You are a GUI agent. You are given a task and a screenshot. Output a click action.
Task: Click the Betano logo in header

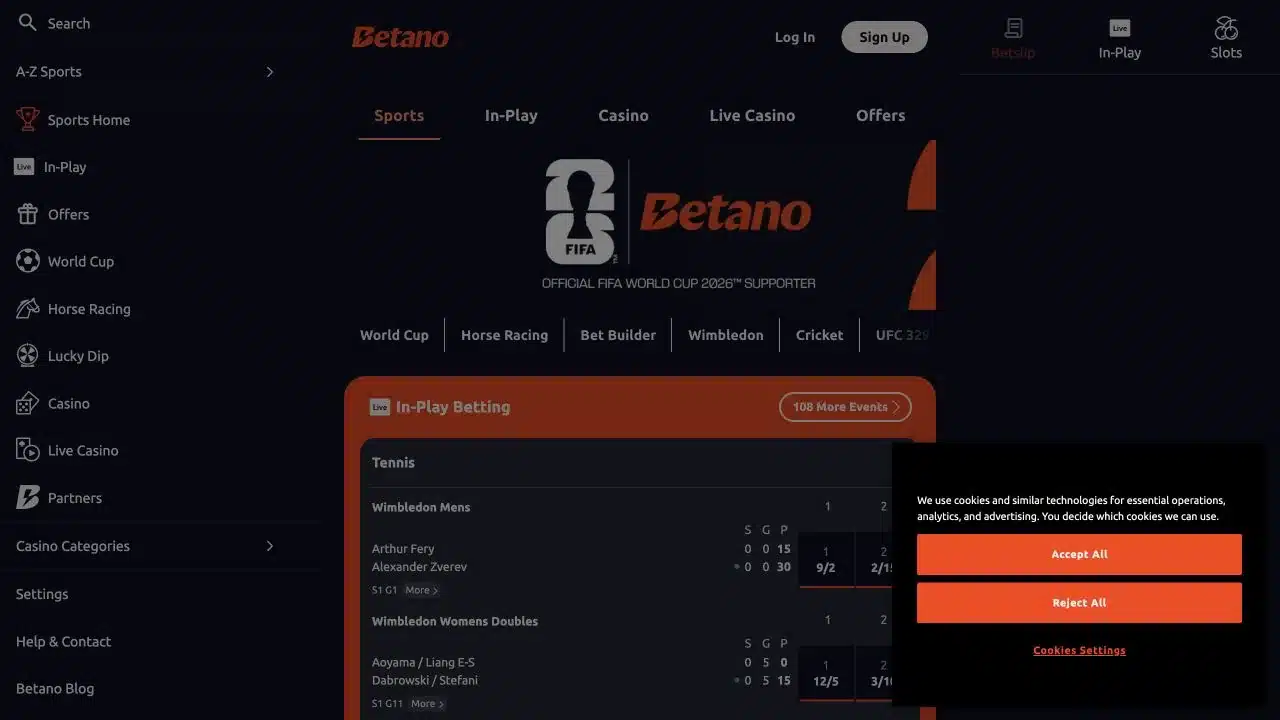pyautogui.click(x=400, y=37)
